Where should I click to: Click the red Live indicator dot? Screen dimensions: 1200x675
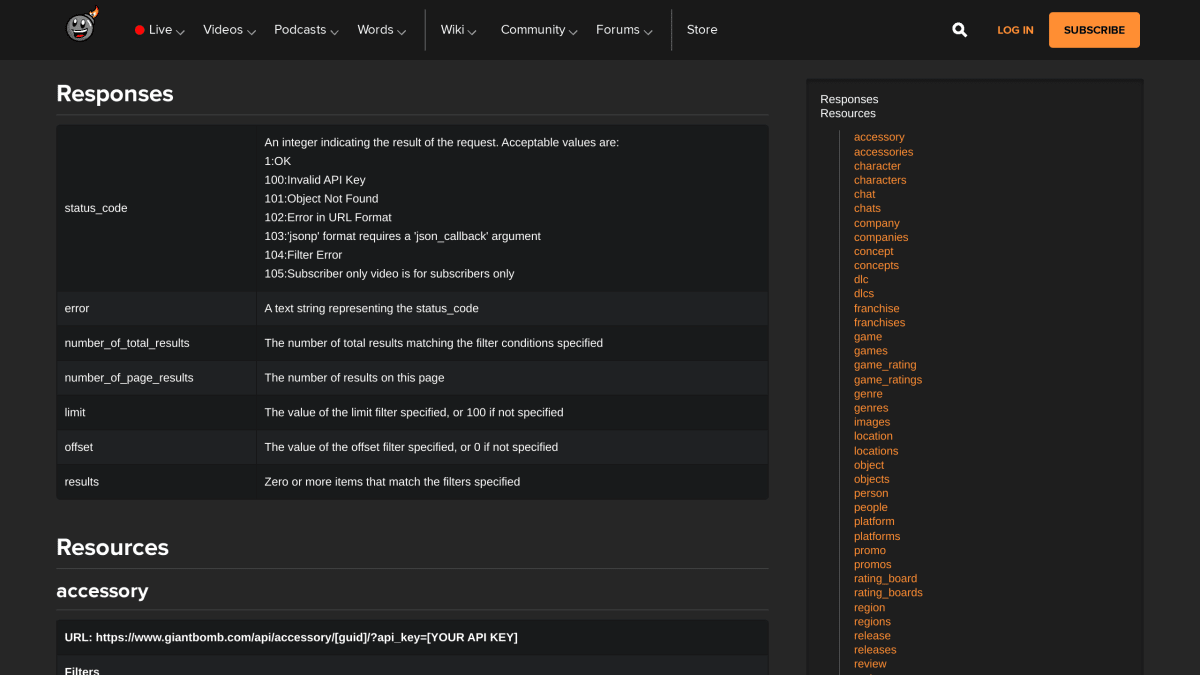(x=140, y=30)
